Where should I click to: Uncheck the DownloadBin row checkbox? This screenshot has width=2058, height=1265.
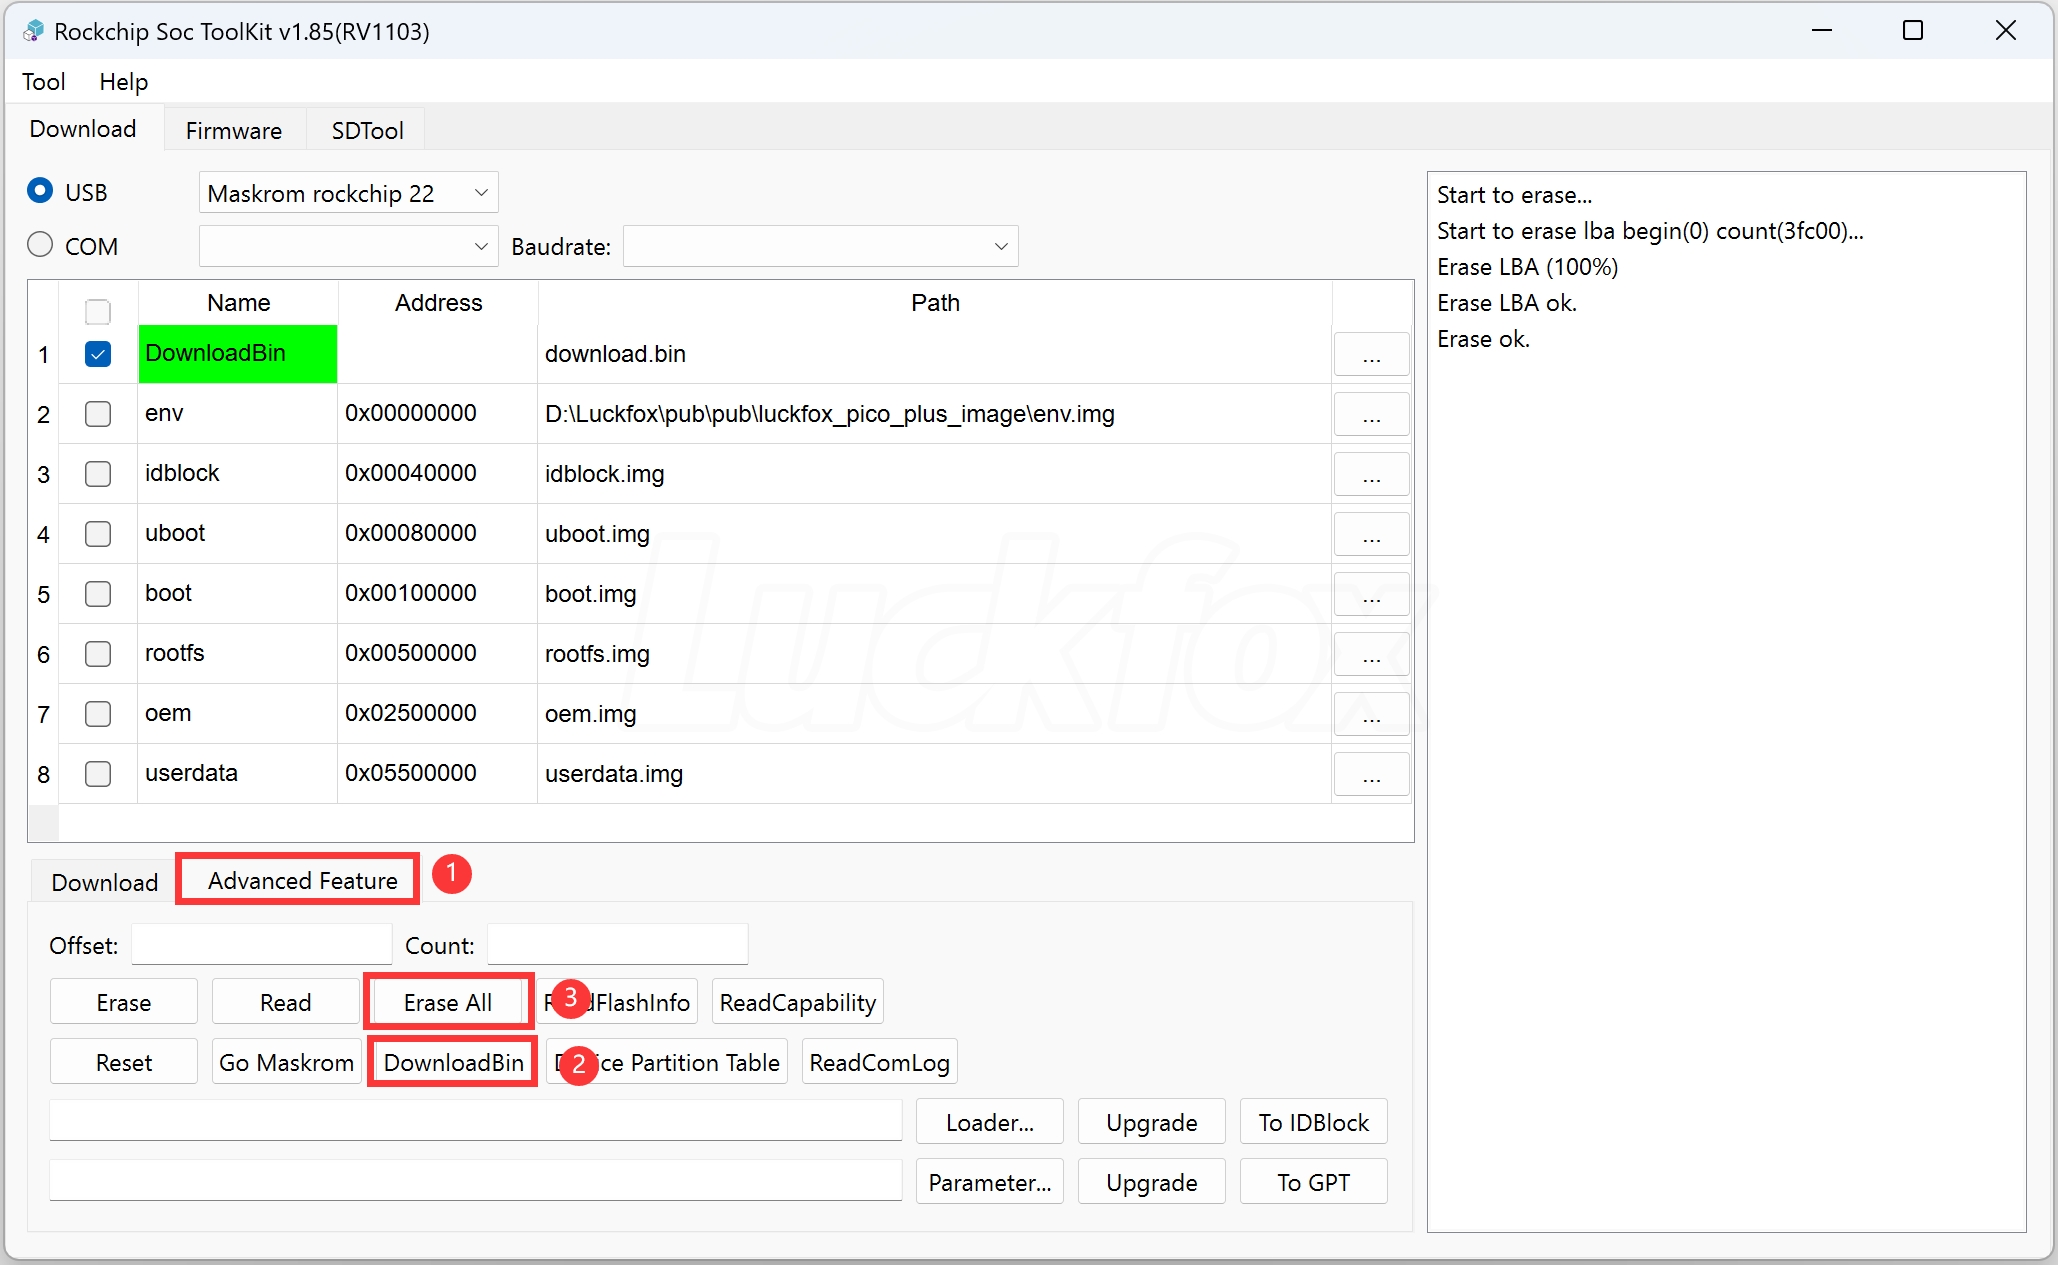98,354
